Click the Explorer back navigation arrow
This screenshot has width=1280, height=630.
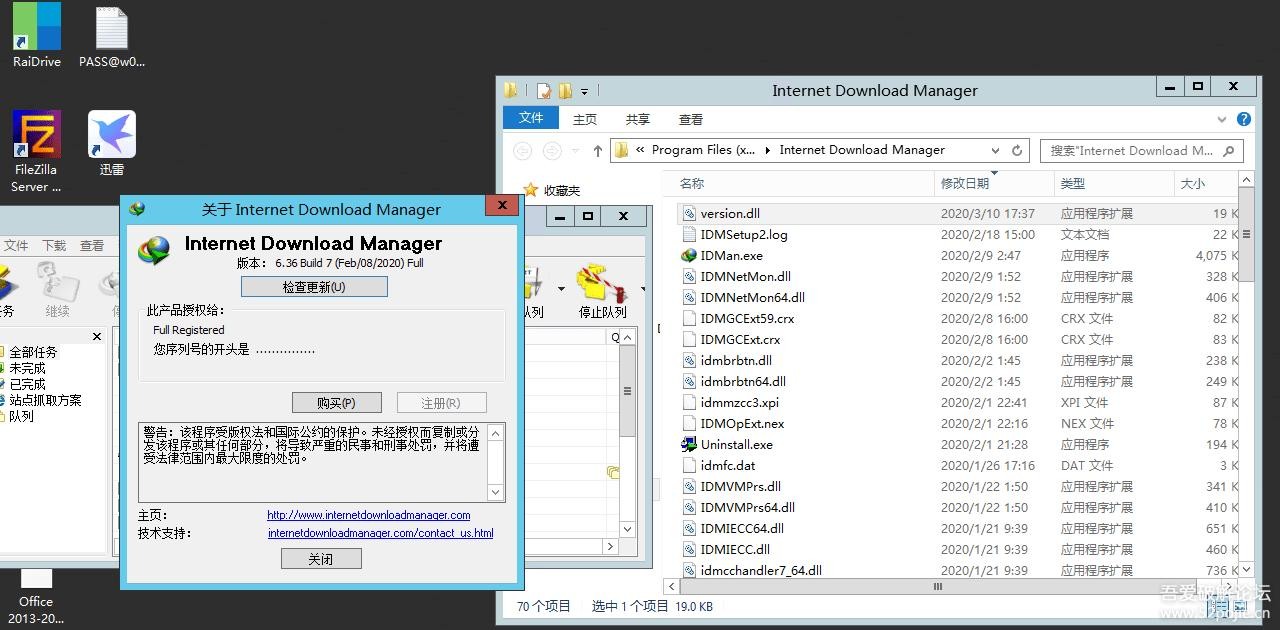click(x=523, y=151)
